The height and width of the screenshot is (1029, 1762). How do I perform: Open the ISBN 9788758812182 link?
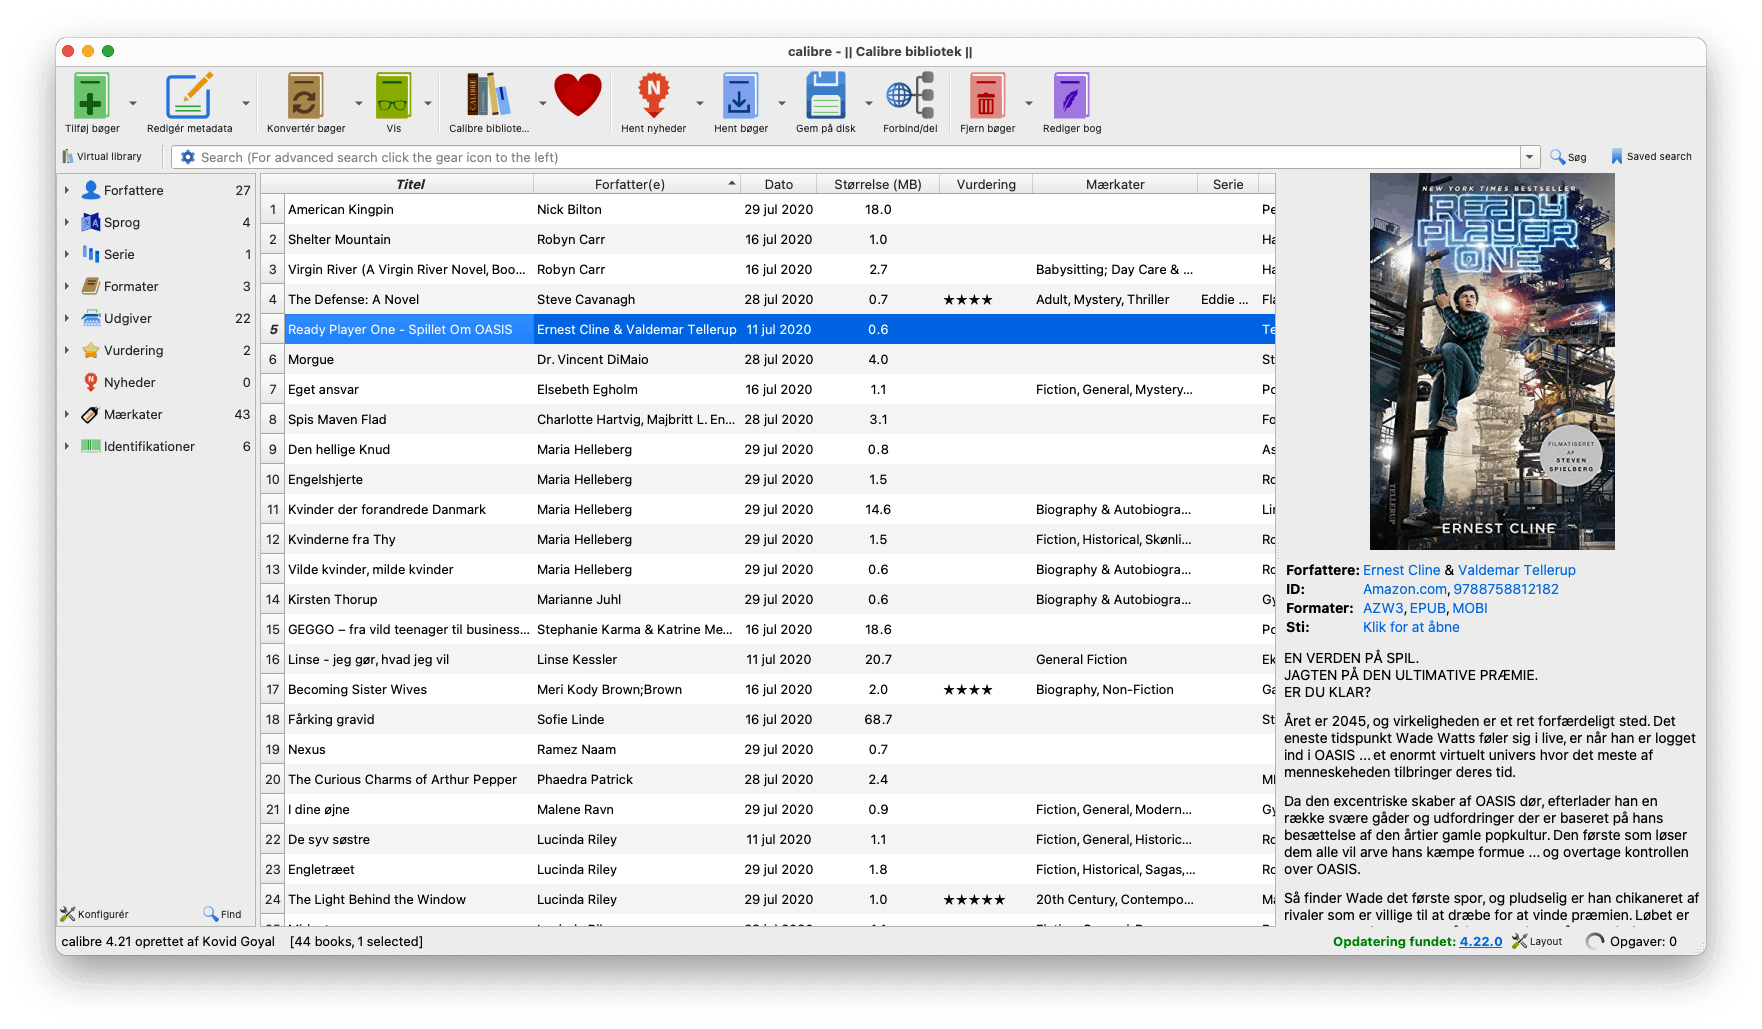coord(1505,589)
